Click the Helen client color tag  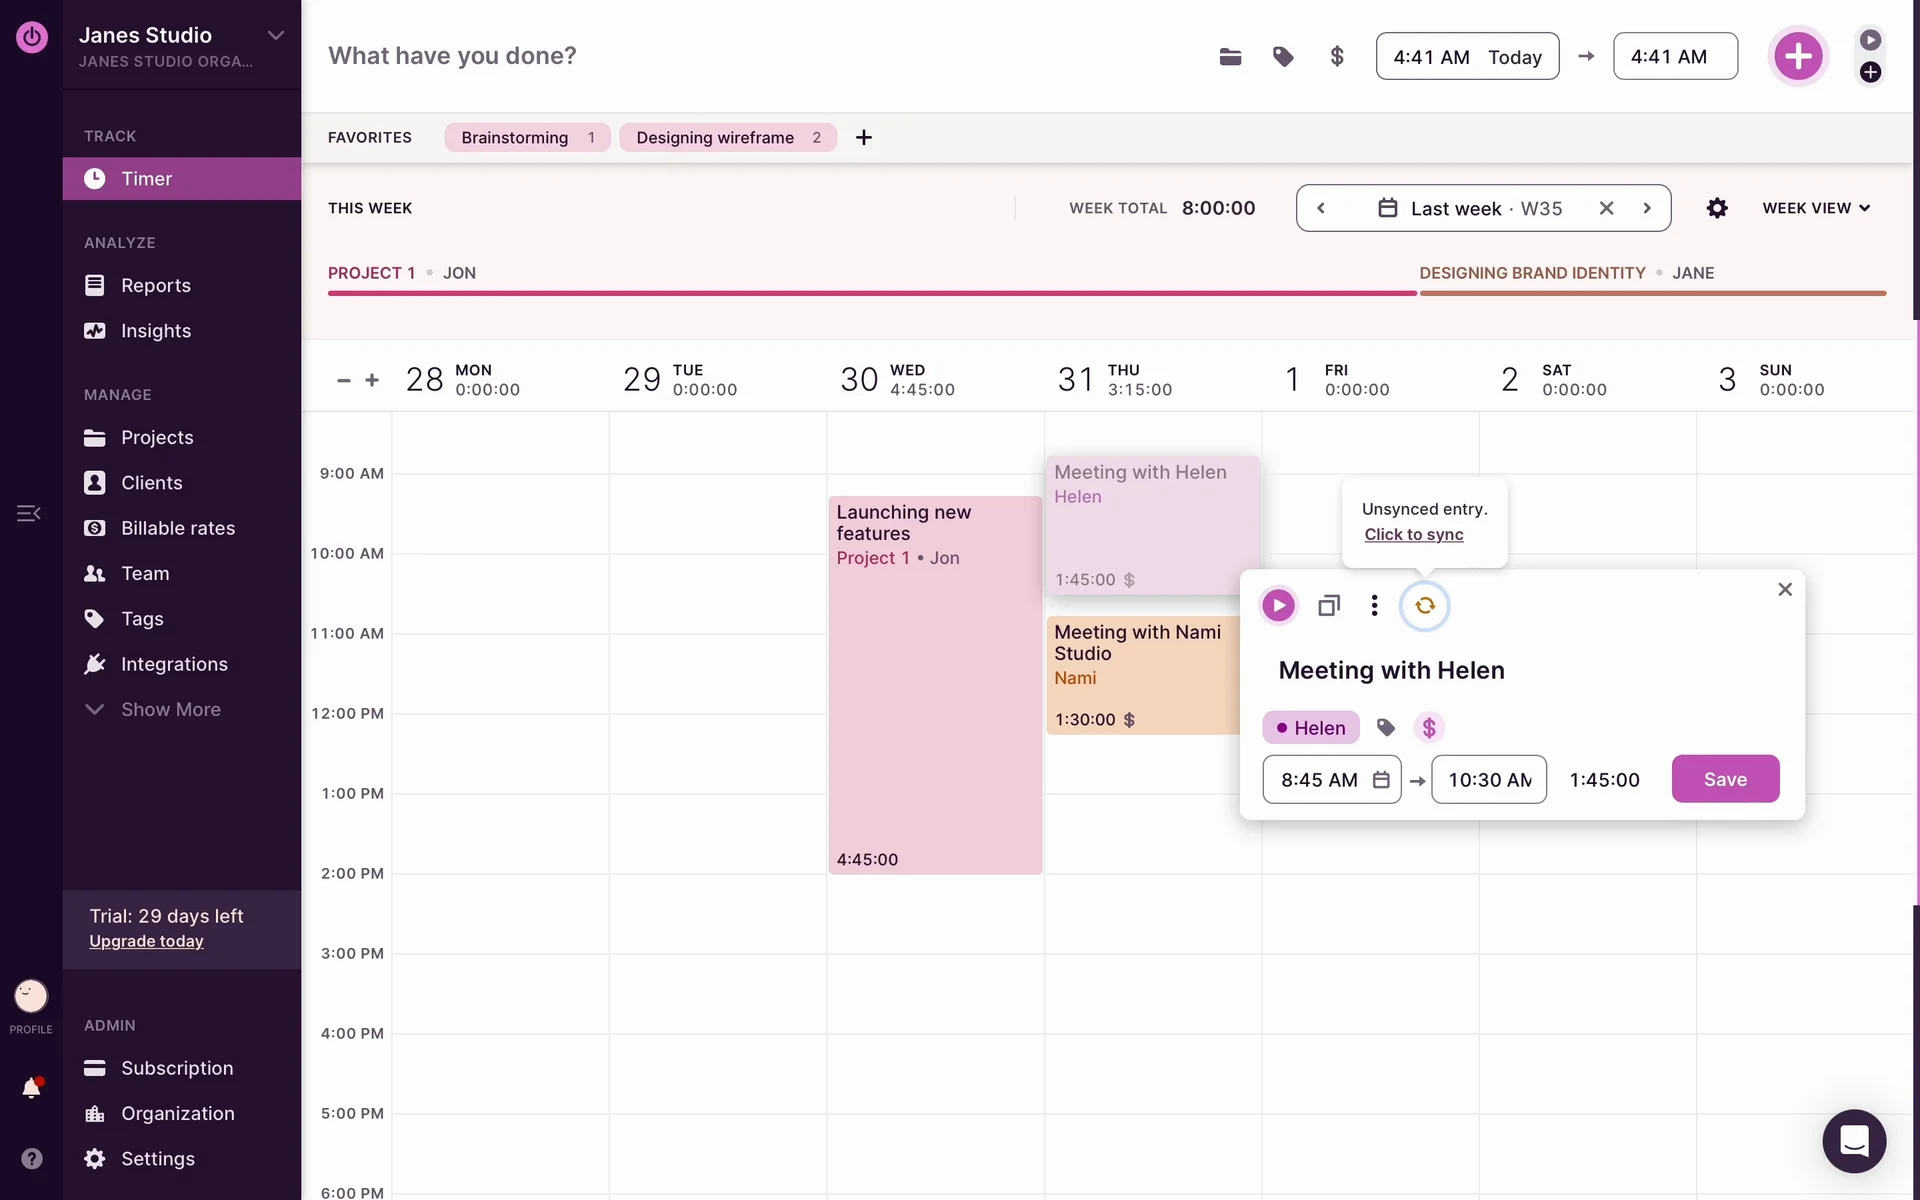(x=1310, y=728)
